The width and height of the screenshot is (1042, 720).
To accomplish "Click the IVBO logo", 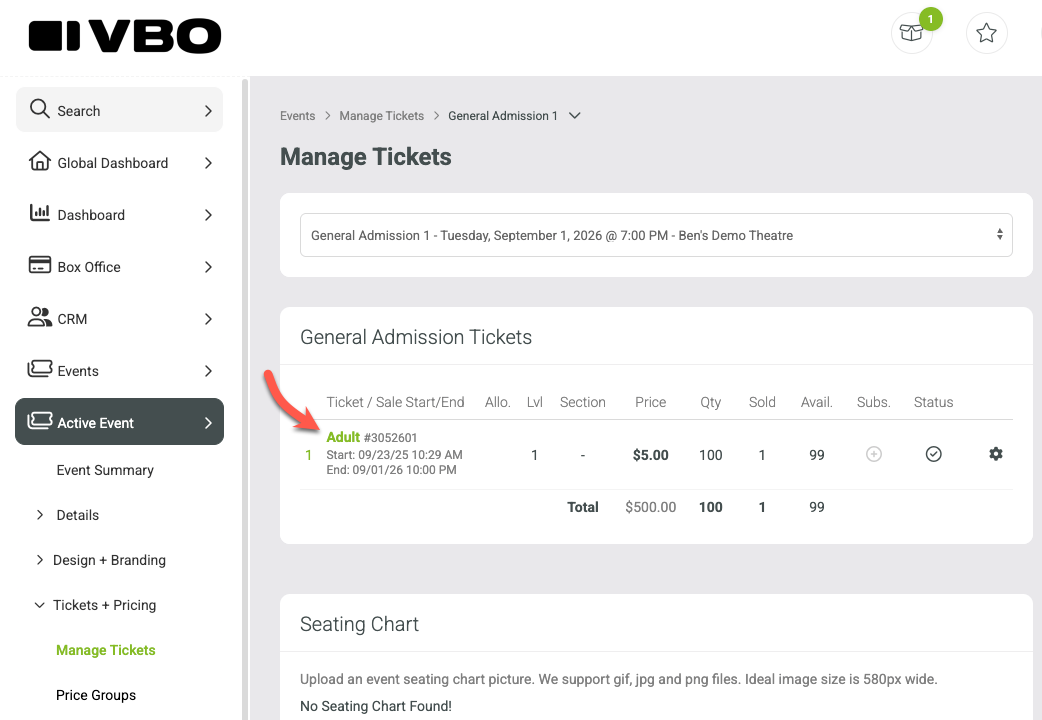I will [x=125, y=36].
